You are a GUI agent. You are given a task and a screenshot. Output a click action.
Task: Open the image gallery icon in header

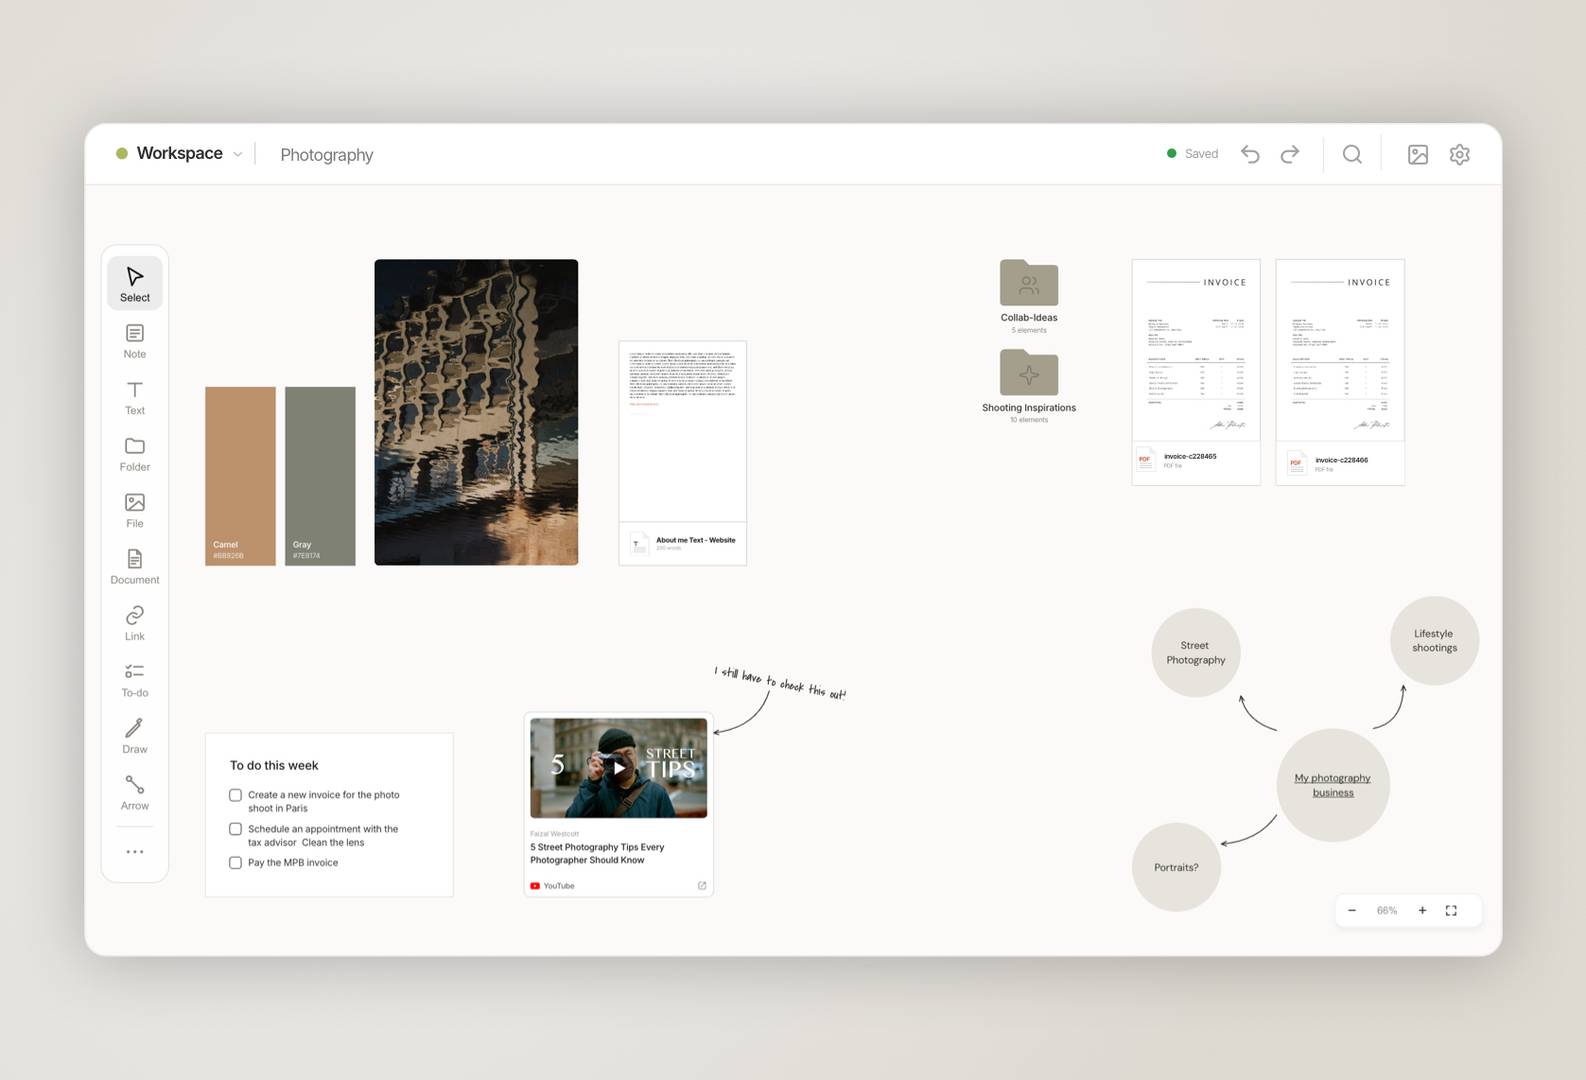[1418, 154]
